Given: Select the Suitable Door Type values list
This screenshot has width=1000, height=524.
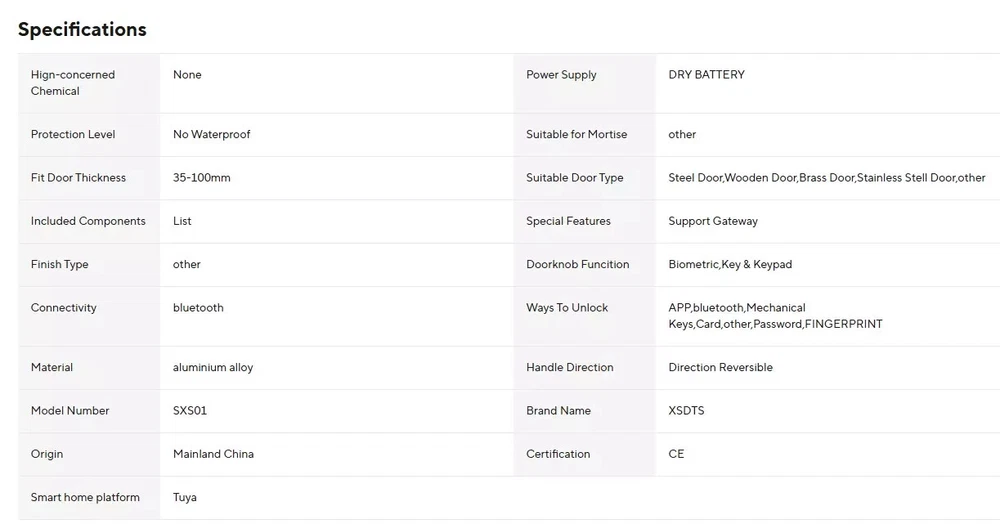Looking at the screenshot, I should (826, 178).
